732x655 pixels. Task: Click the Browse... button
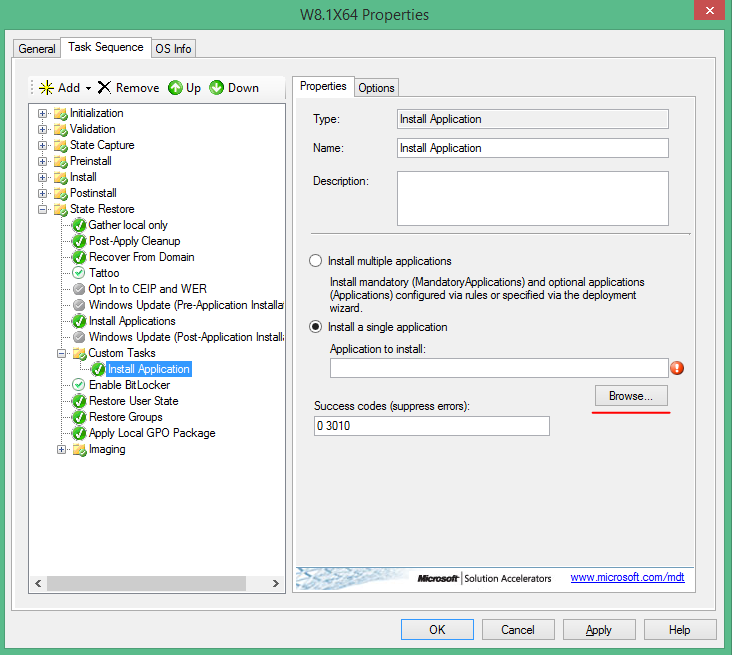tap(631, 396)
